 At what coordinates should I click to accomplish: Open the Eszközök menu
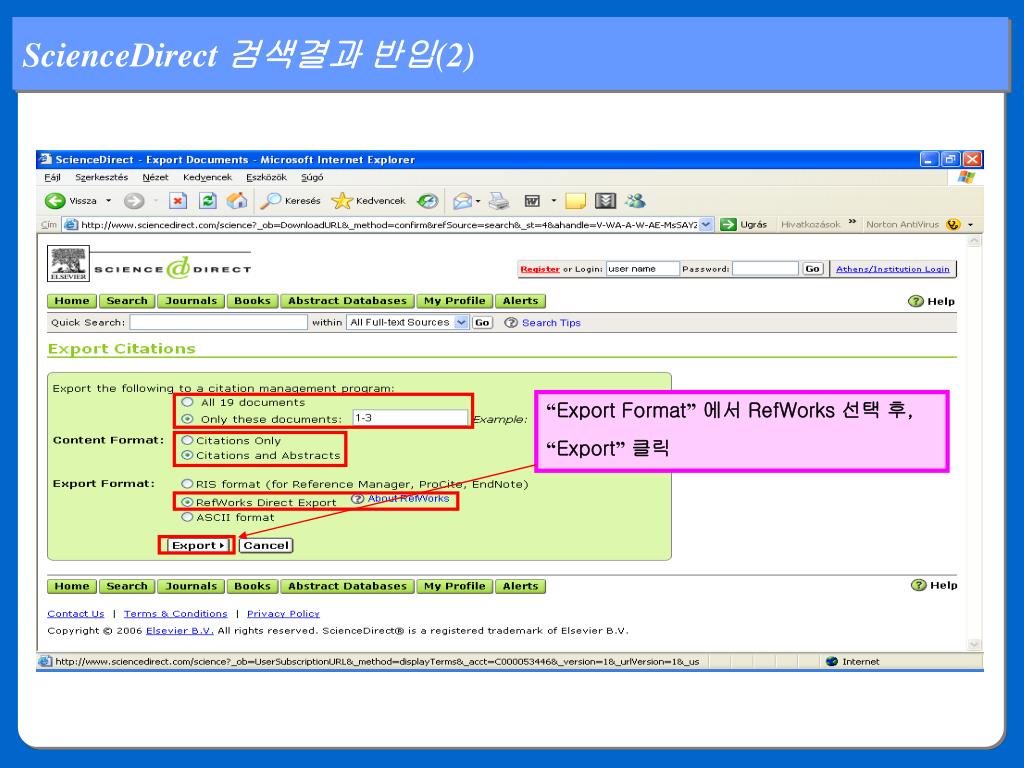click(x=266, y=178)
